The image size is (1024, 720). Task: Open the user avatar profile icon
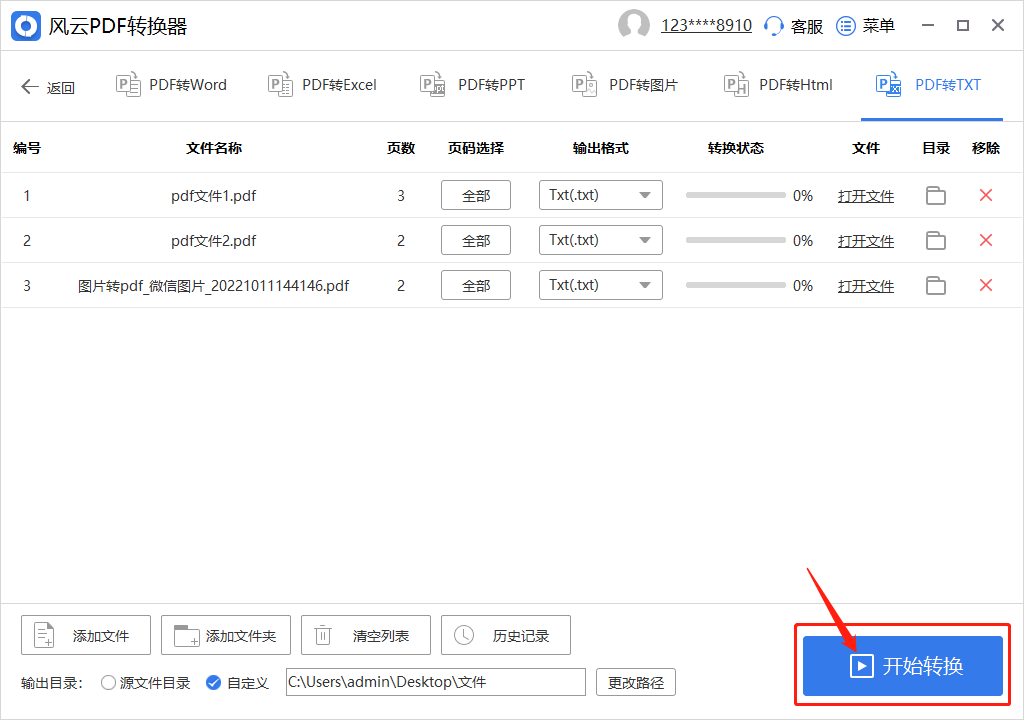click(633, 25)
